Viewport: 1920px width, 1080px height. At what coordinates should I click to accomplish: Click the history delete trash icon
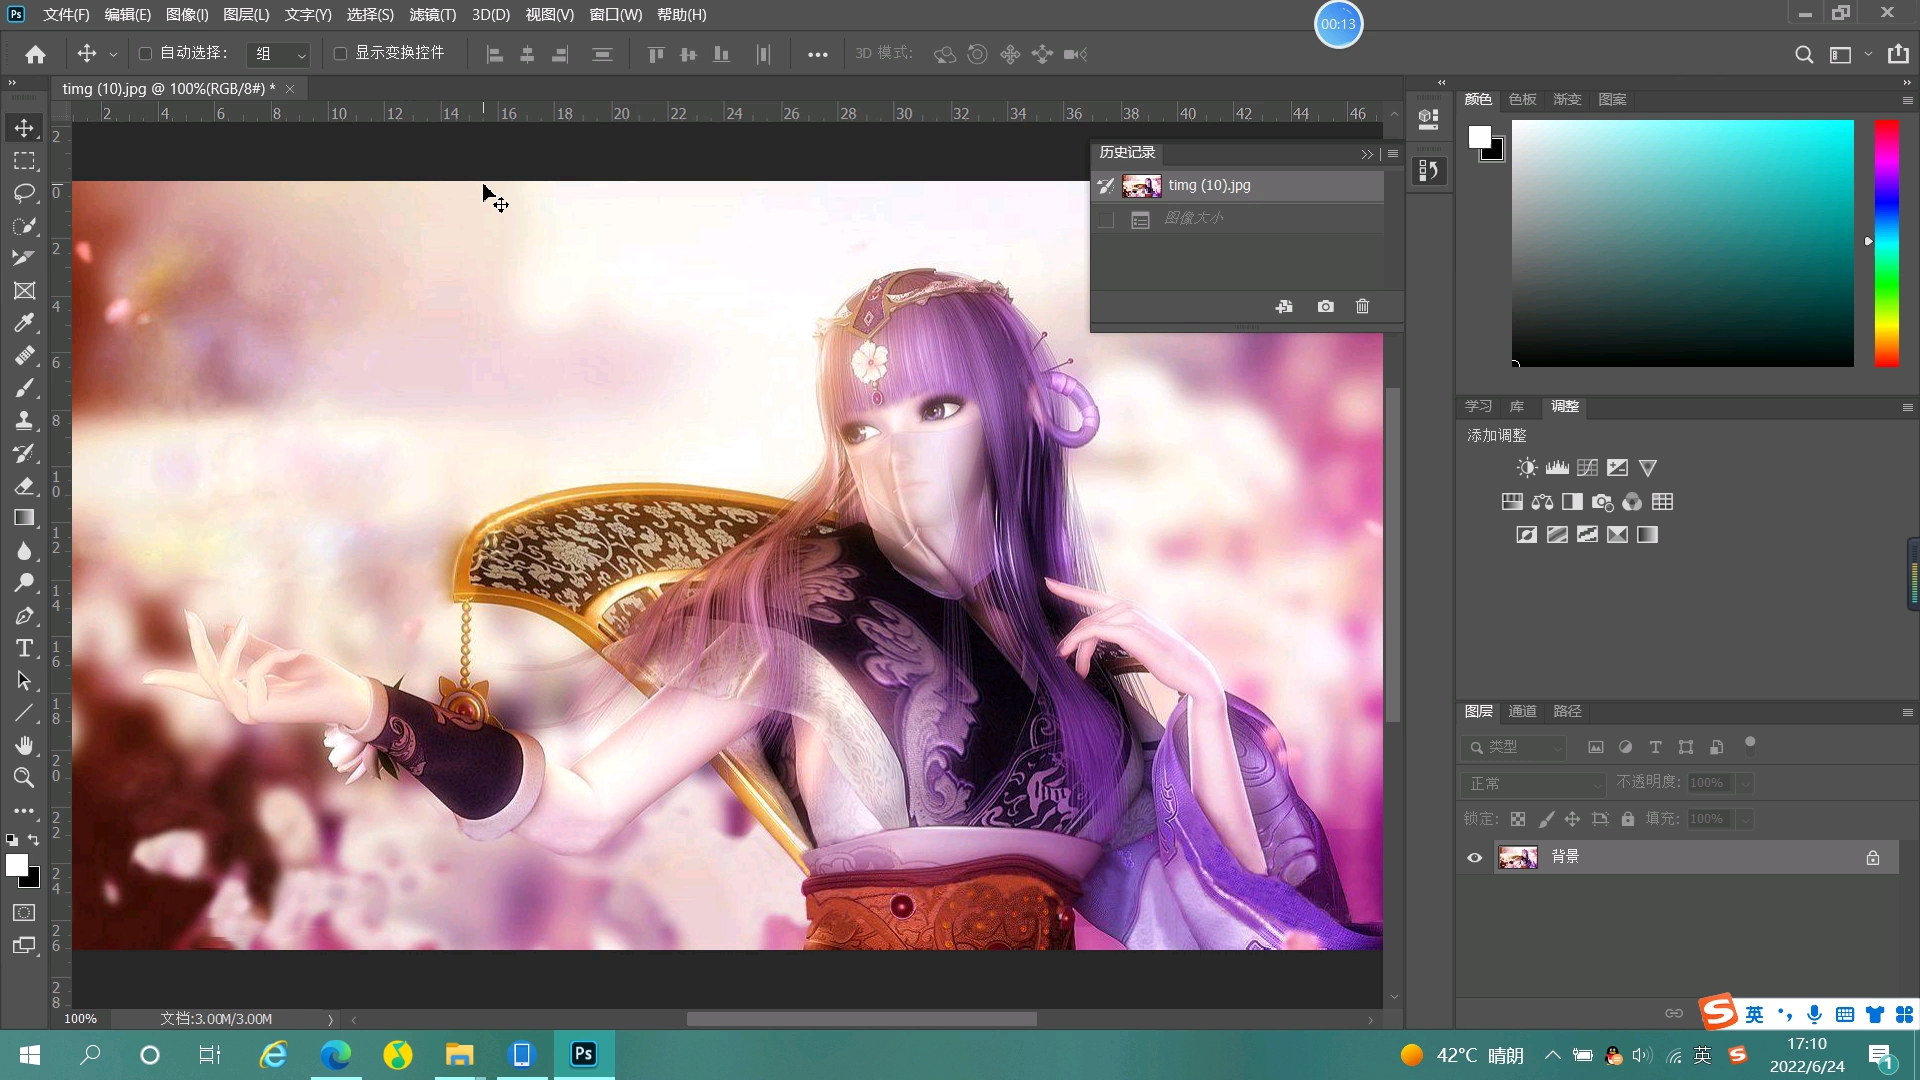(1362, 306)
